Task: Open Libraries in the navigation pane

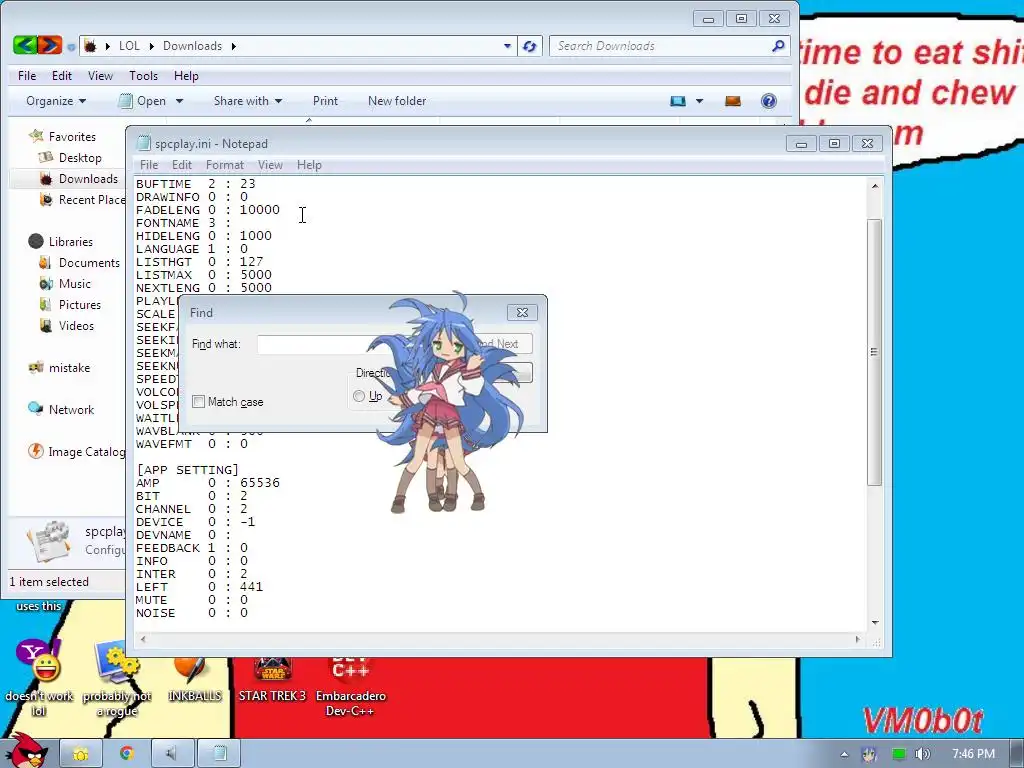Action: click(61, 242)
